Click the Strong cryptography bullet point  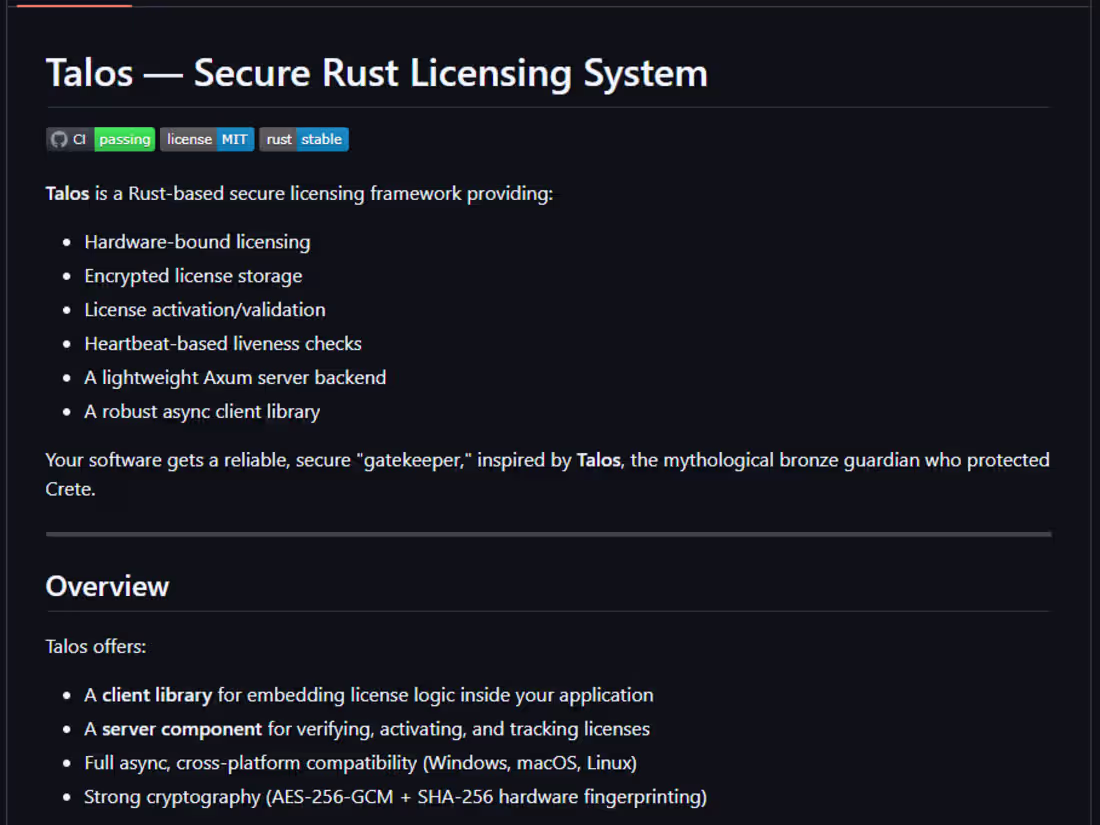396,796
